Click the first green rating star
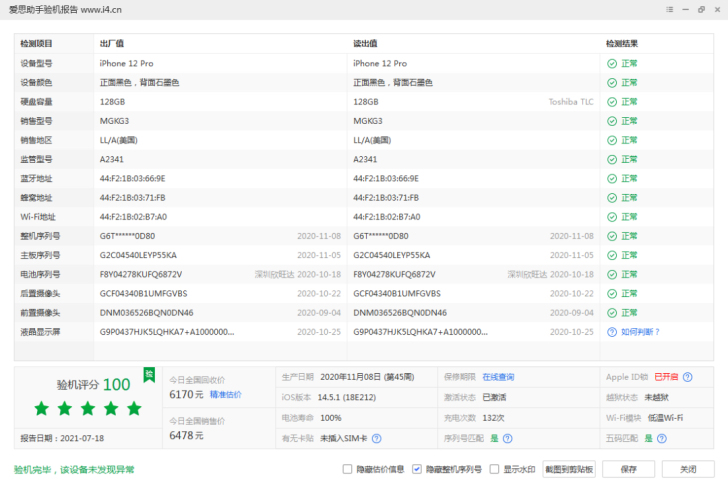728x493 pixels. click(x=42, y=409)
